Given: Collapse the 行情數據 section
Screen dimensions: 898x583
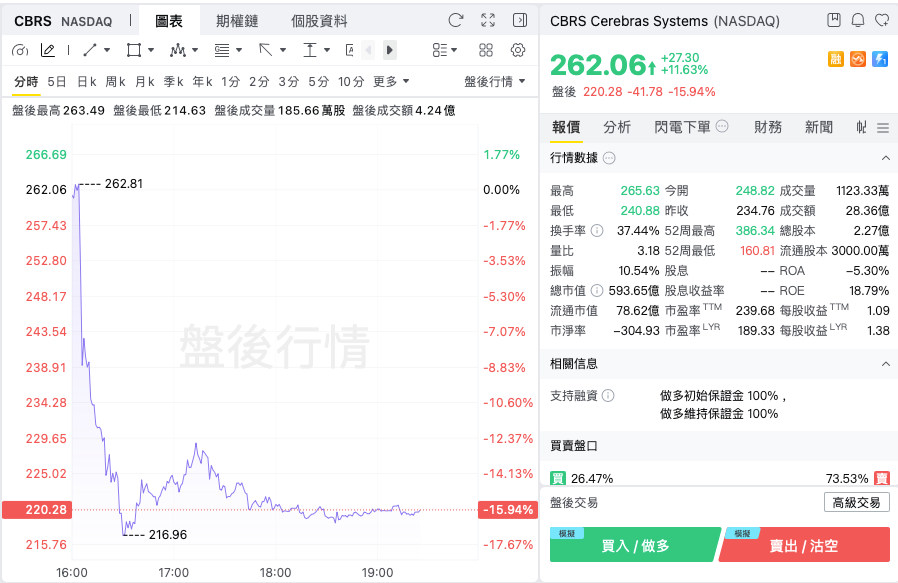Looking at the screenshot, I should click(x=885, y=158).
